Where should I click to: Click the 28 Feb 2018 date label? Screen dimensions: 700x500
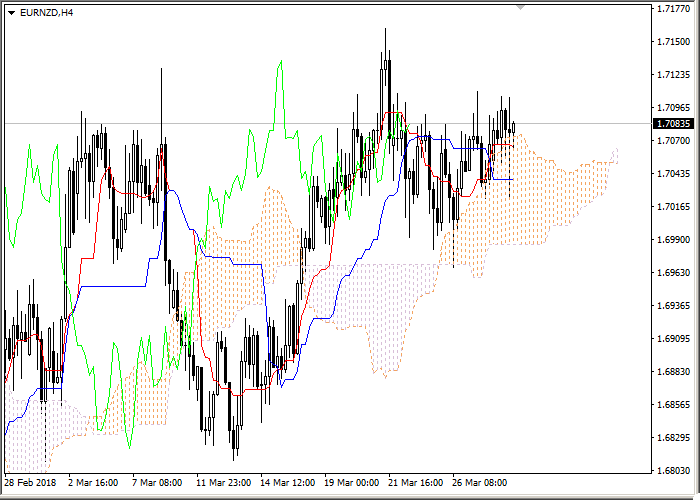(30, 483)
